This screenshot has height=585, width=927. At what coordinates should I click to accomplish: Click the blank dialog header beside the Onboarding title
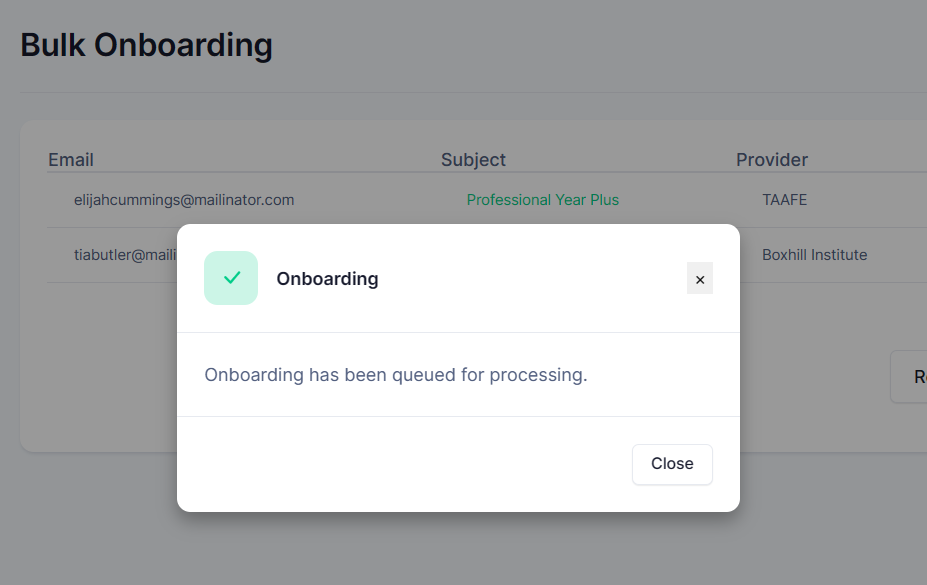tap(532, 278)
